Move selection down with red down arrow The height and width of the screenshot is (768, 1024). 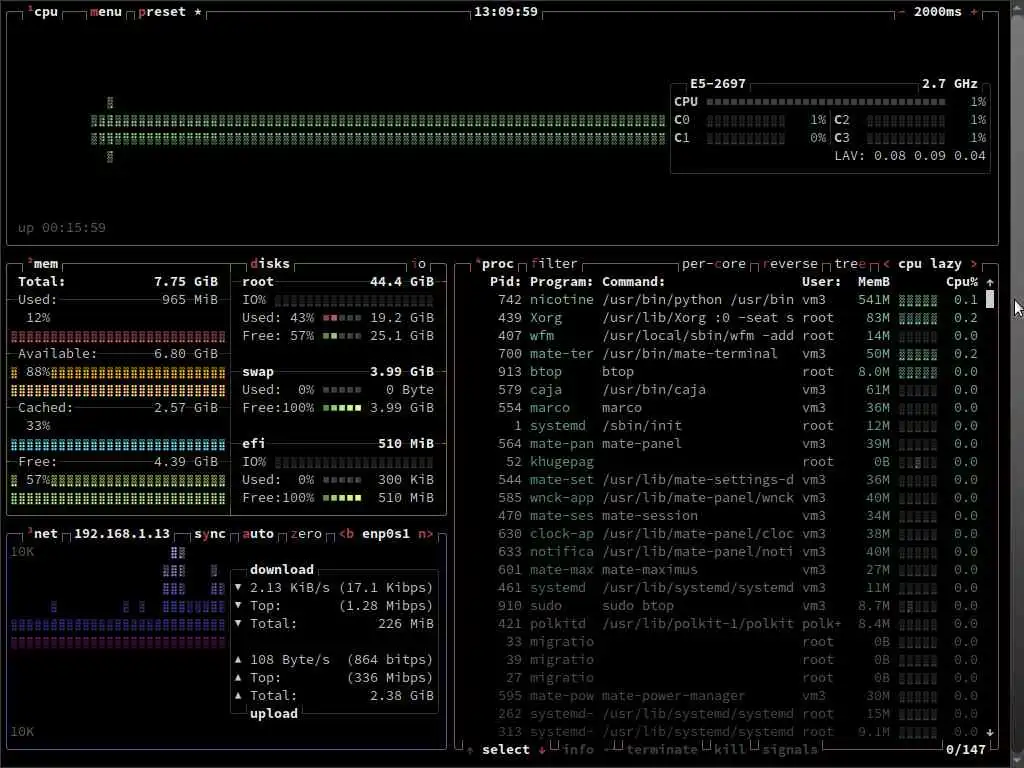542,750
